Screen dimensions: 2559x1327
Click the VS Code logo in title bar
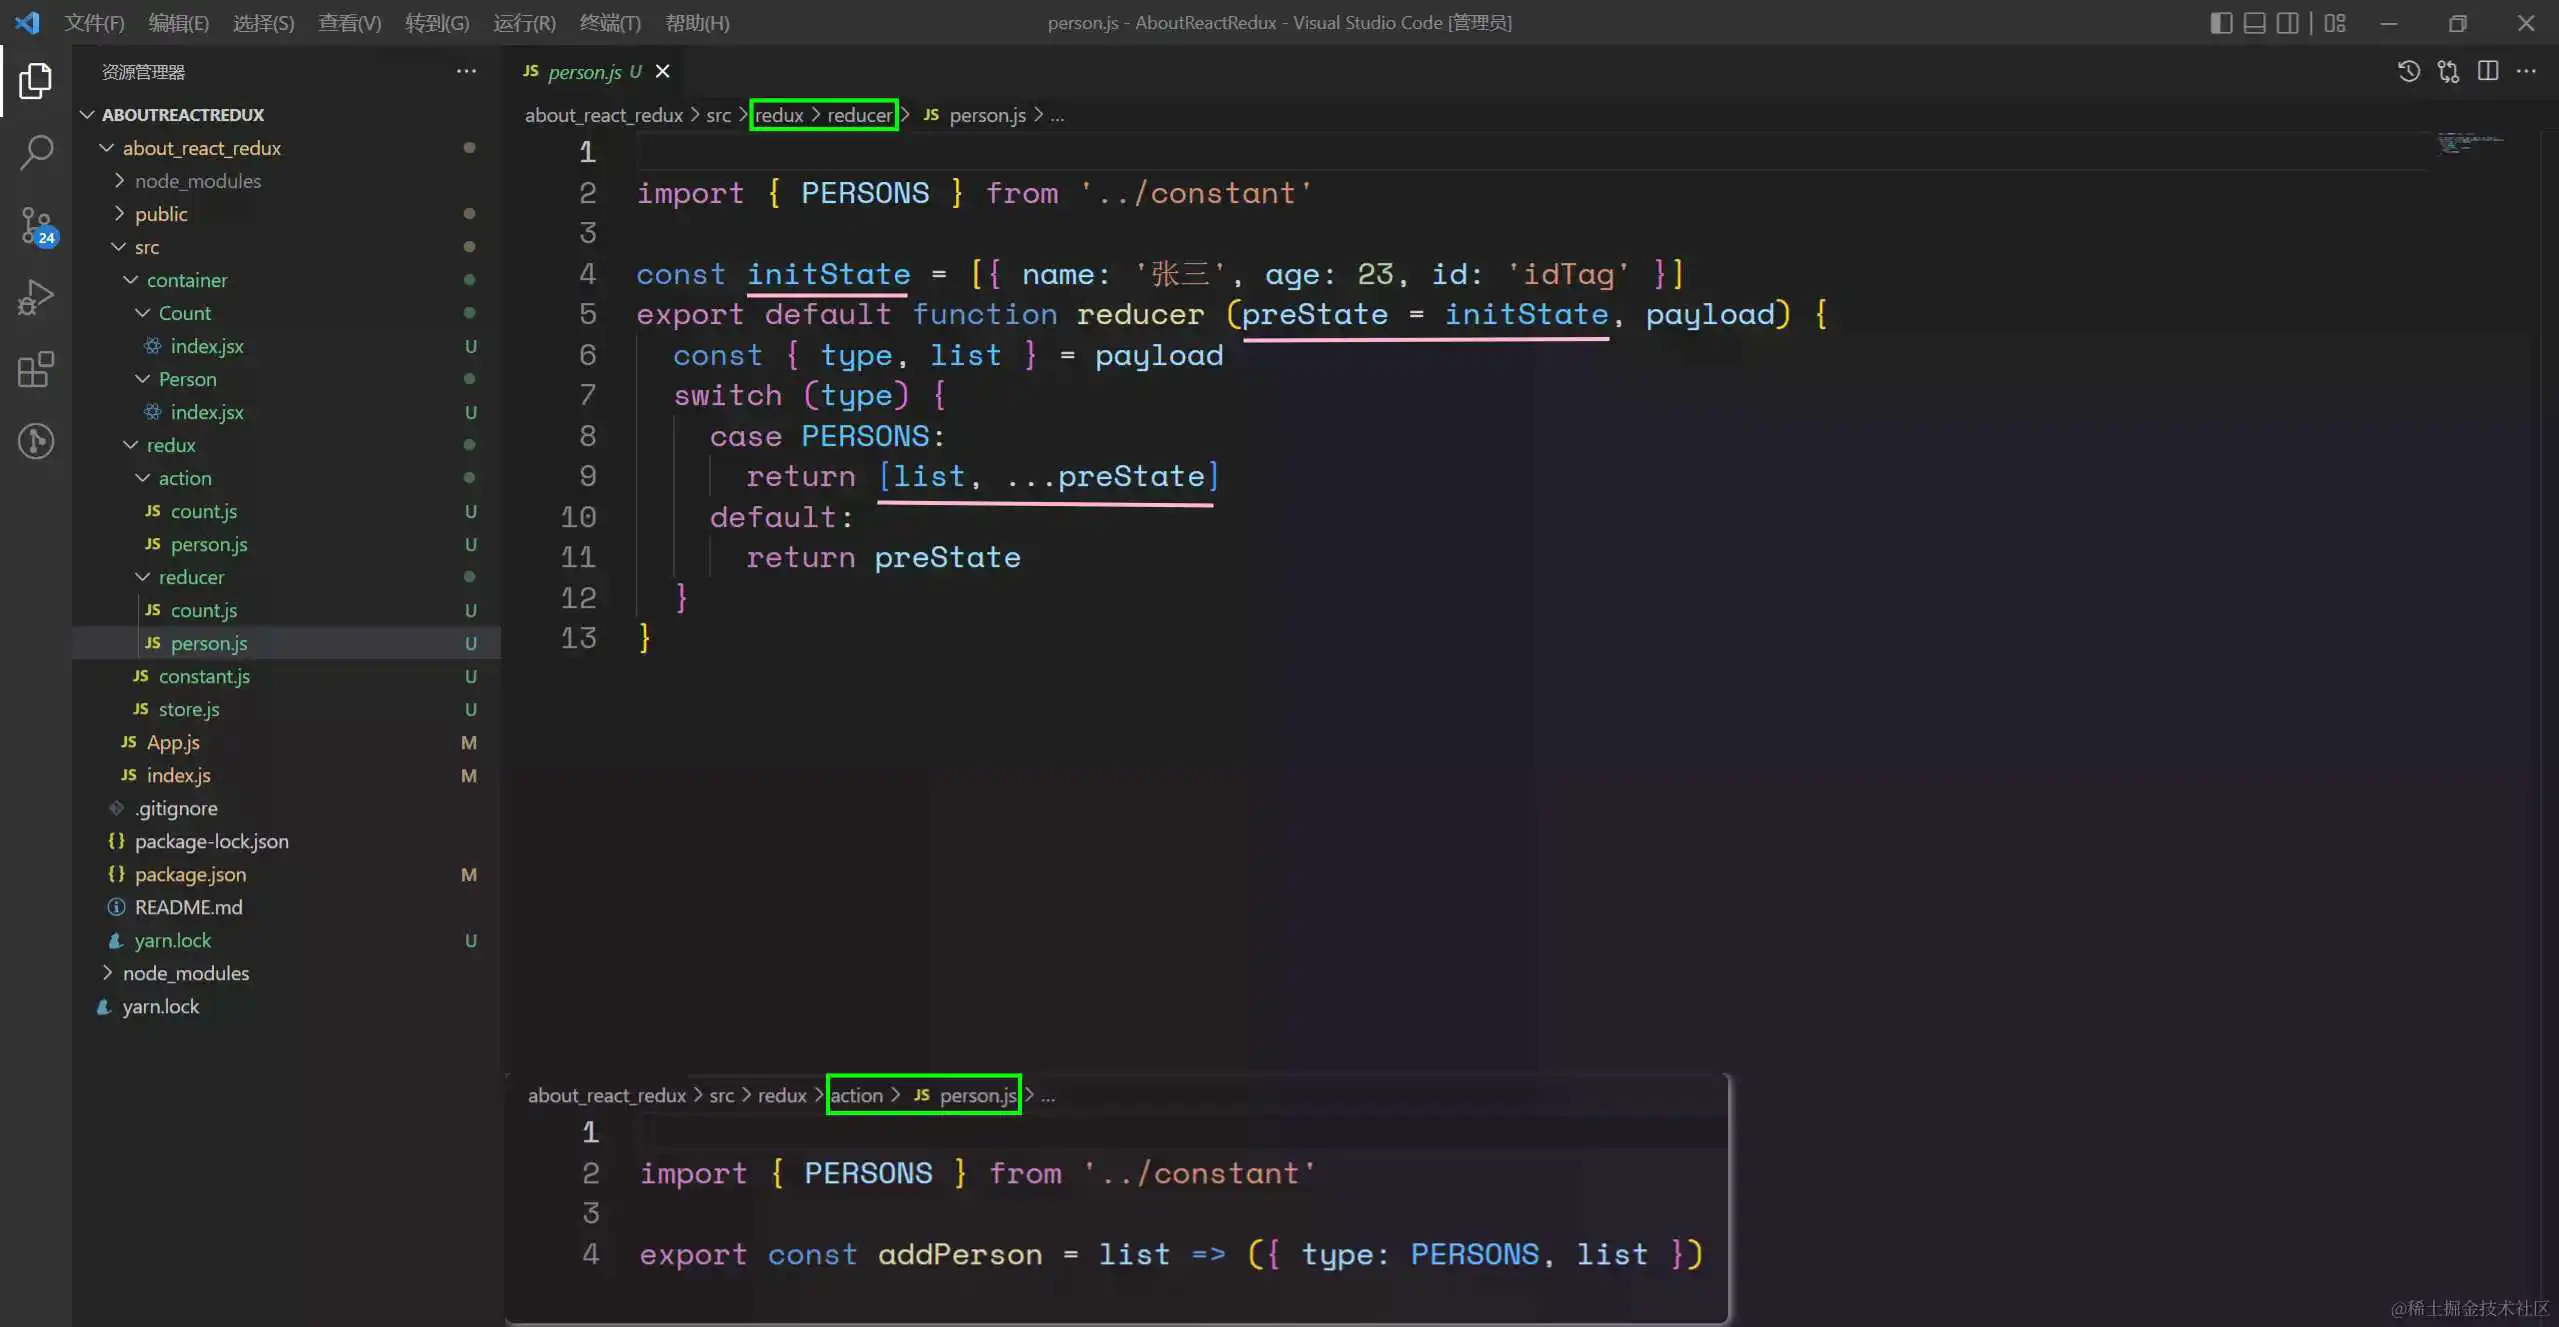click(x=28, y=22)
